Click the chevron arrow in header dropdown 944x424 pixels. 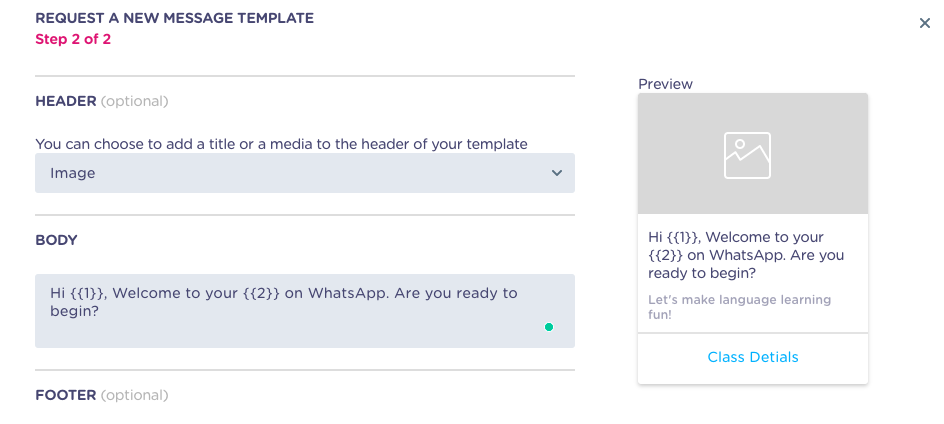point(557,173)
